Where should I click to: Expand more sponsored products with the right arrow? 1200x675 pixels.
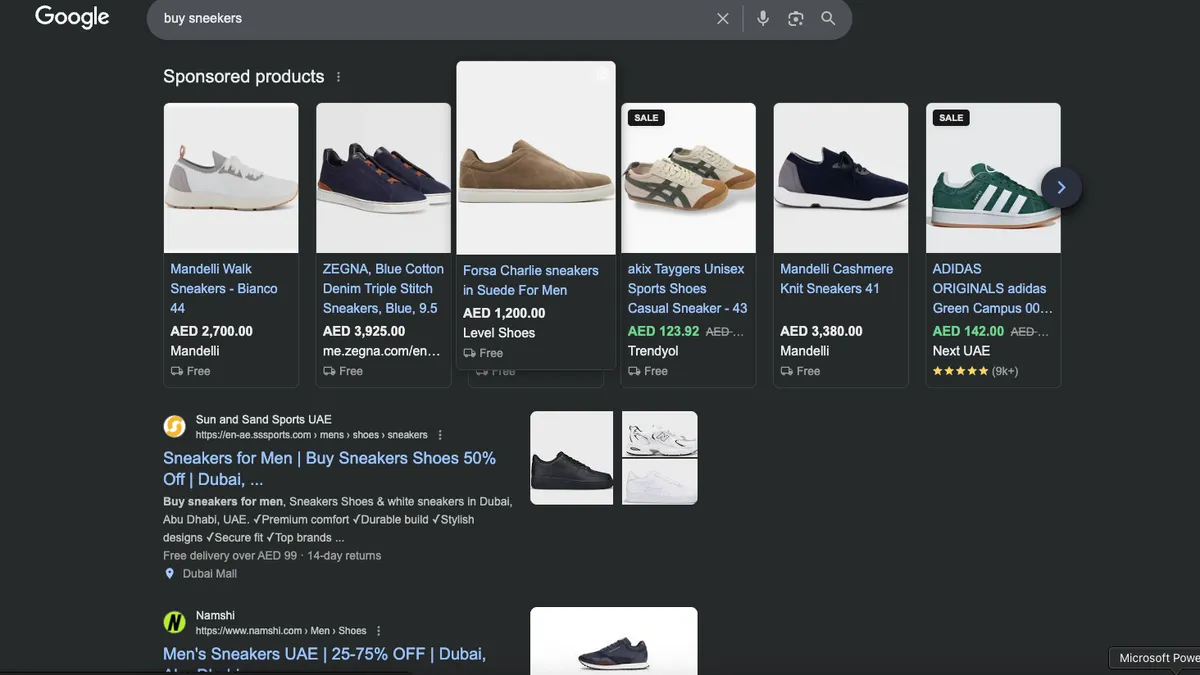[x=1061, y=187]
